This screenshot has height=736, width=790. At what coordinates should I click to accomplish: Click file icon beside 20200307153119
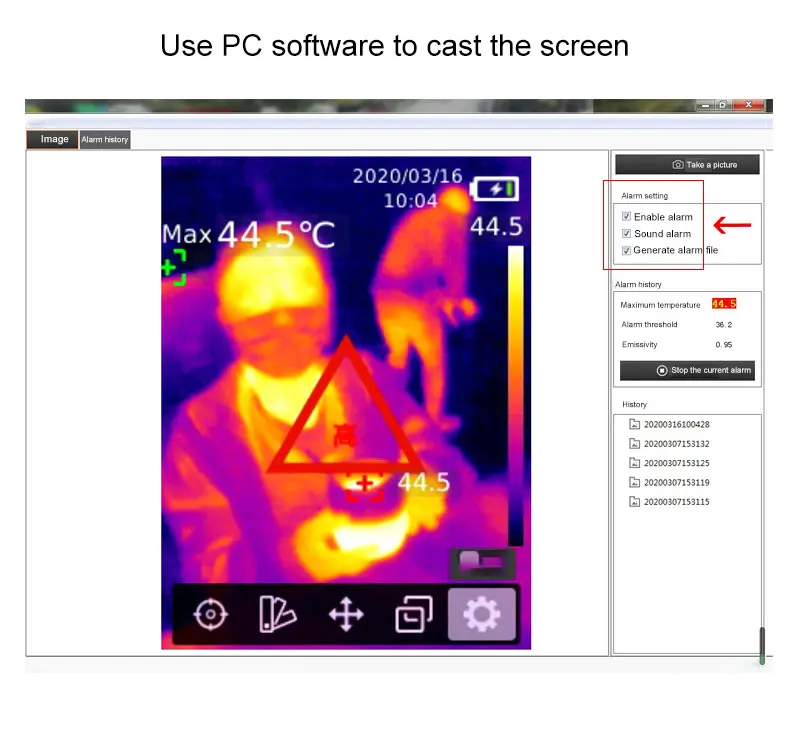pos(634,482)
